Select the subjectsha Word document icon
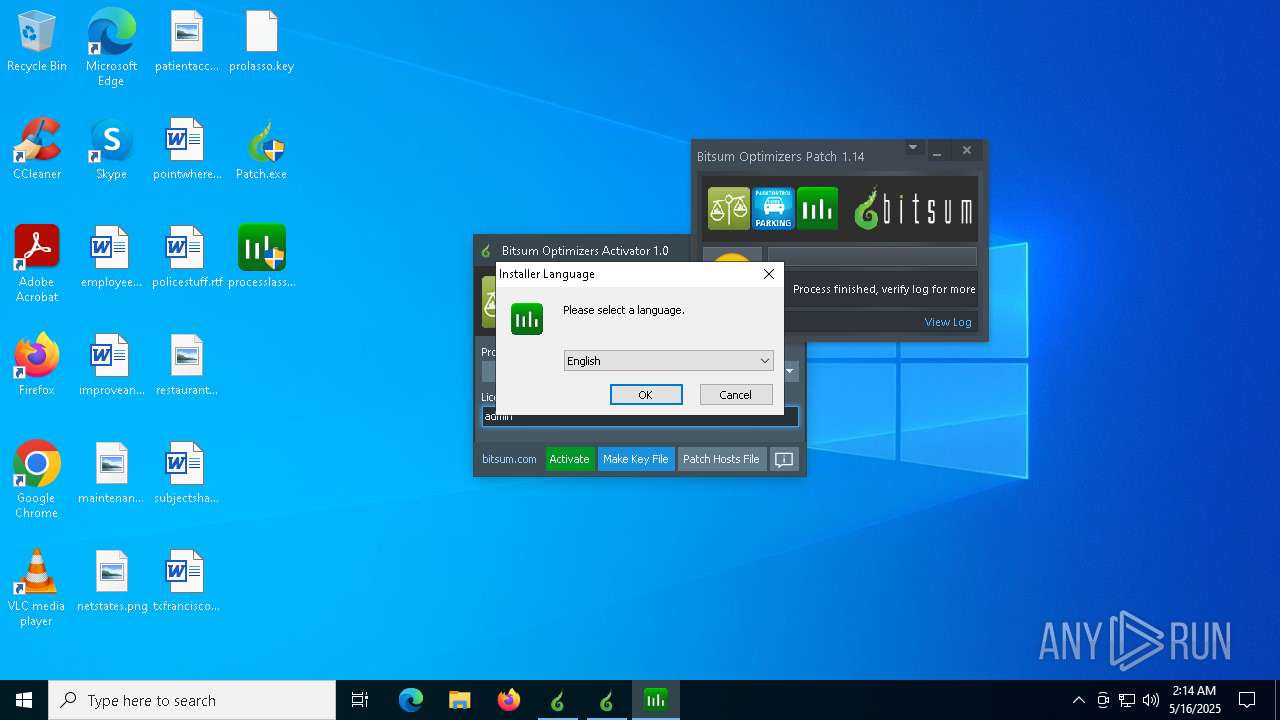 pos(186,473)
